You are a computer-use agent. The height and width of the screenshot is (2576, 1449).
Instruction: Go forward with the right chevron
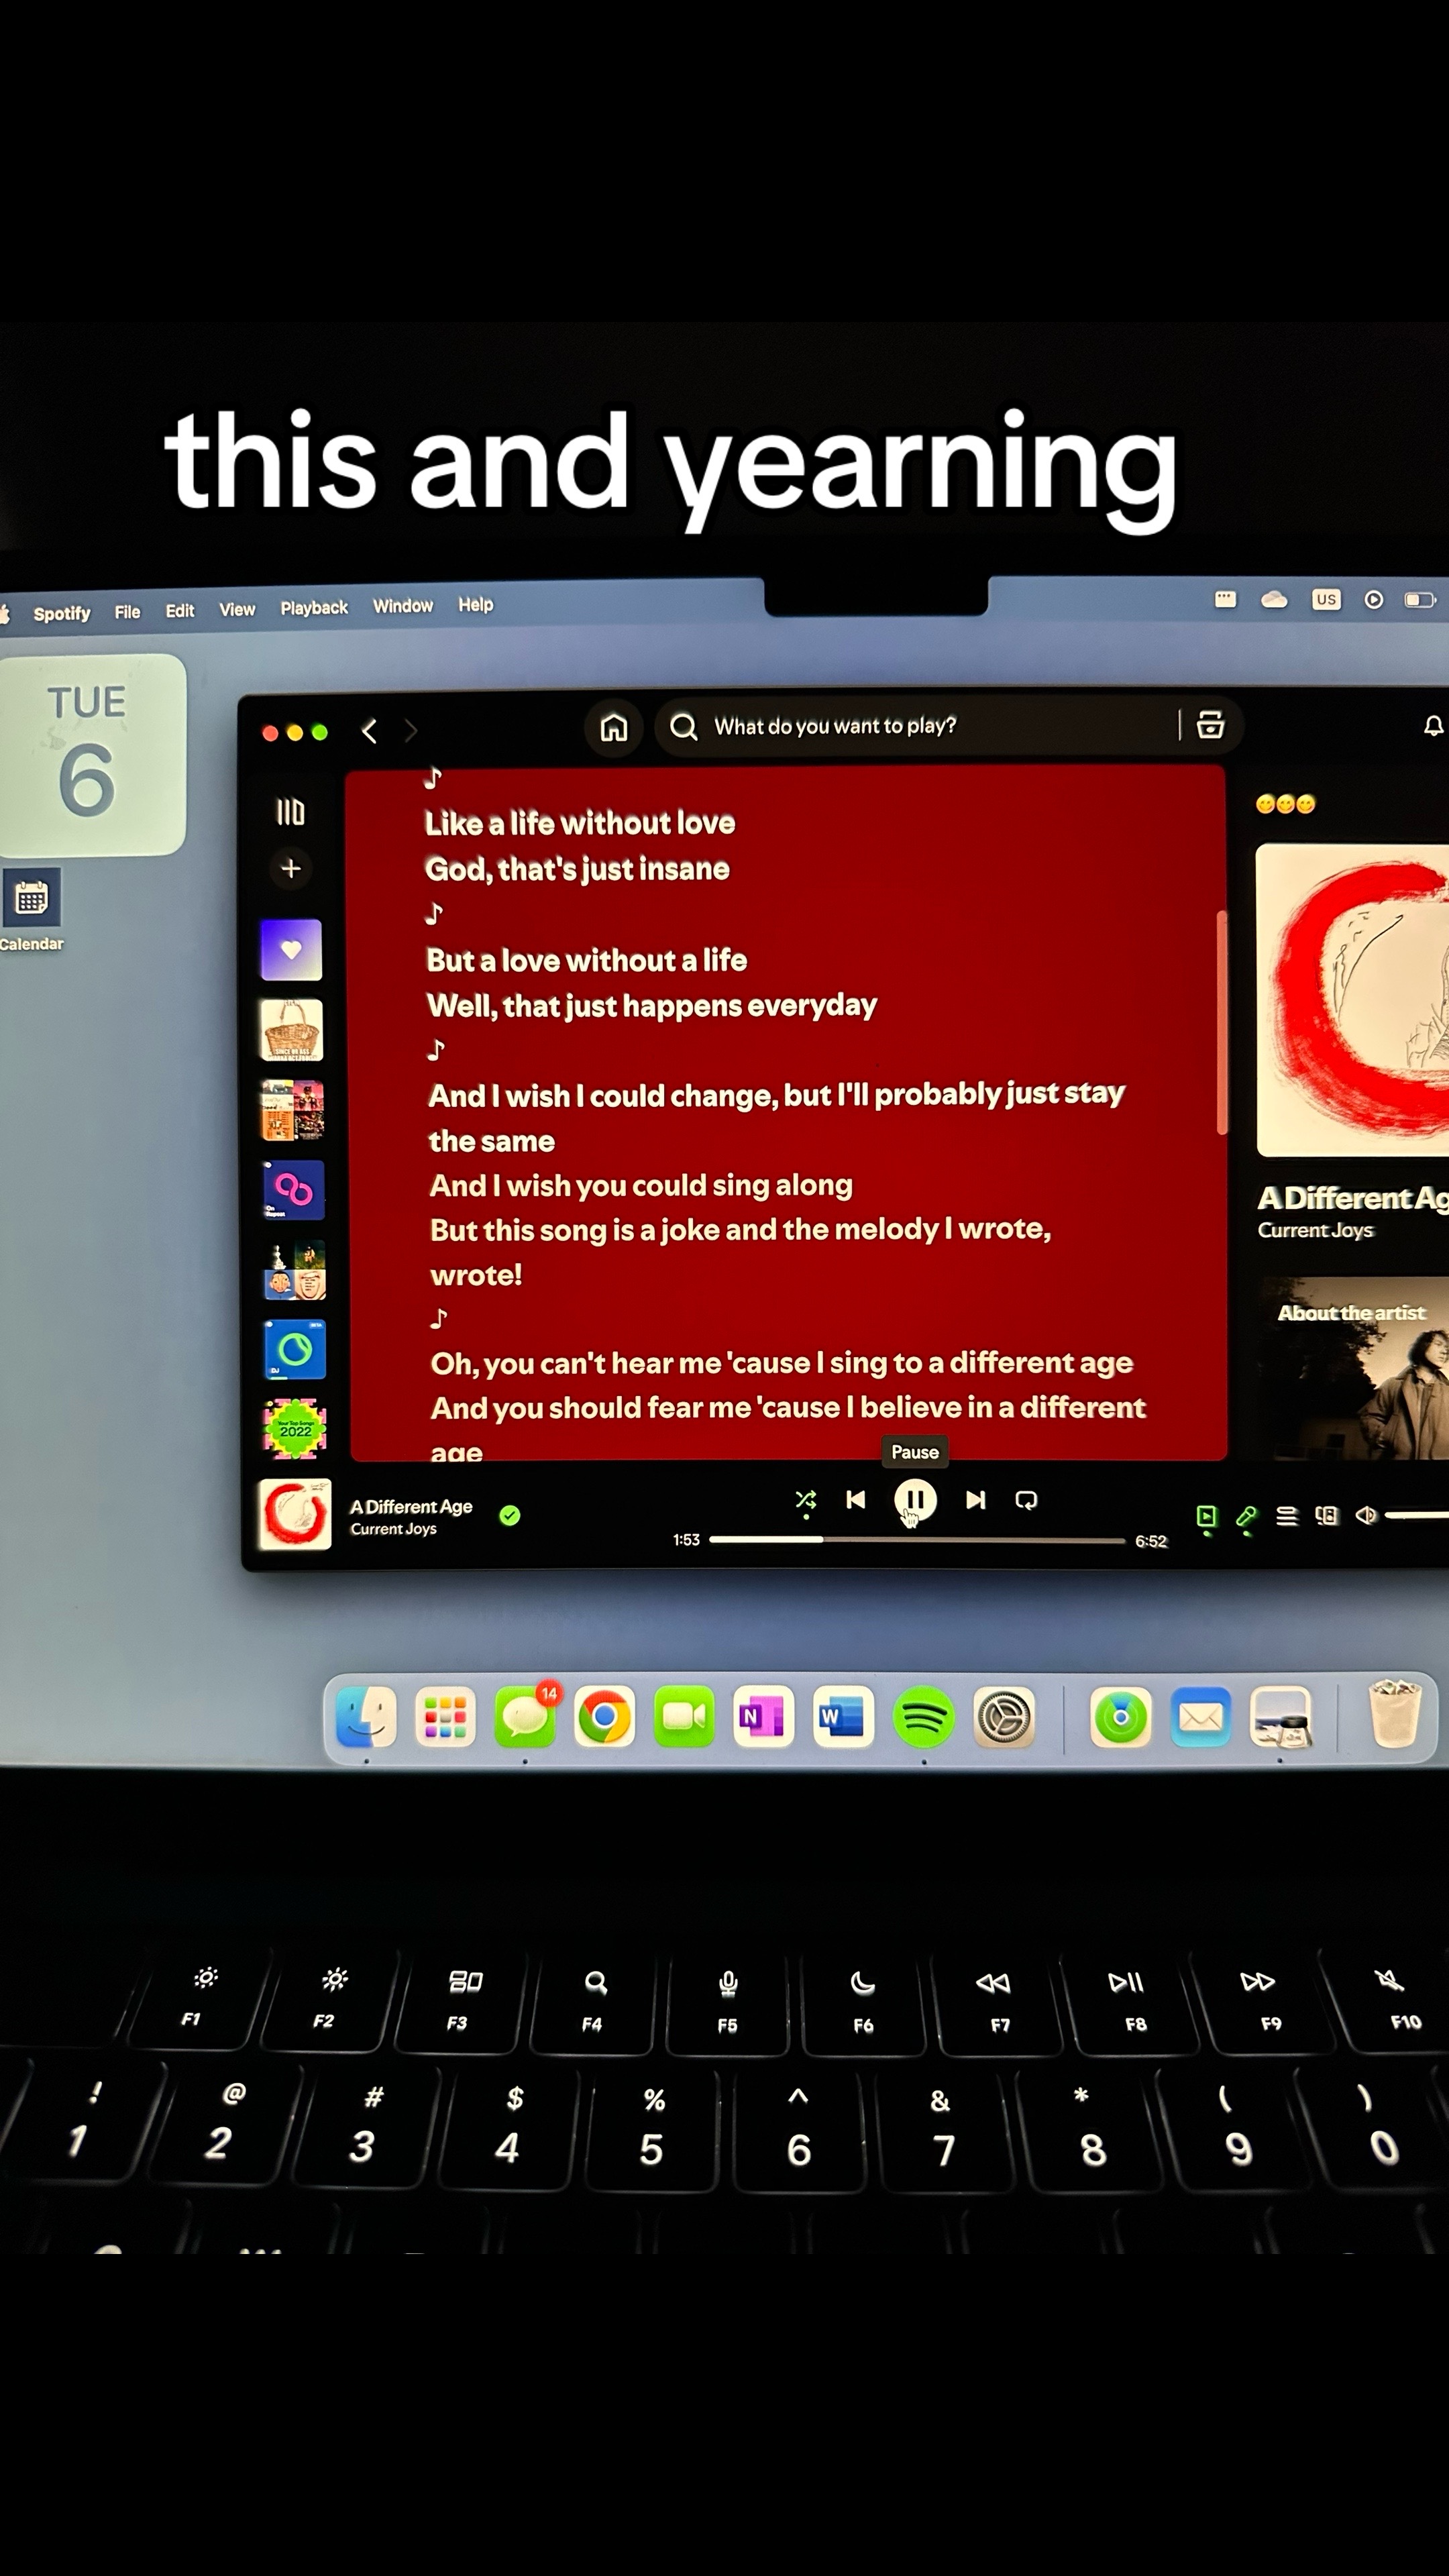tap(410, 731)
